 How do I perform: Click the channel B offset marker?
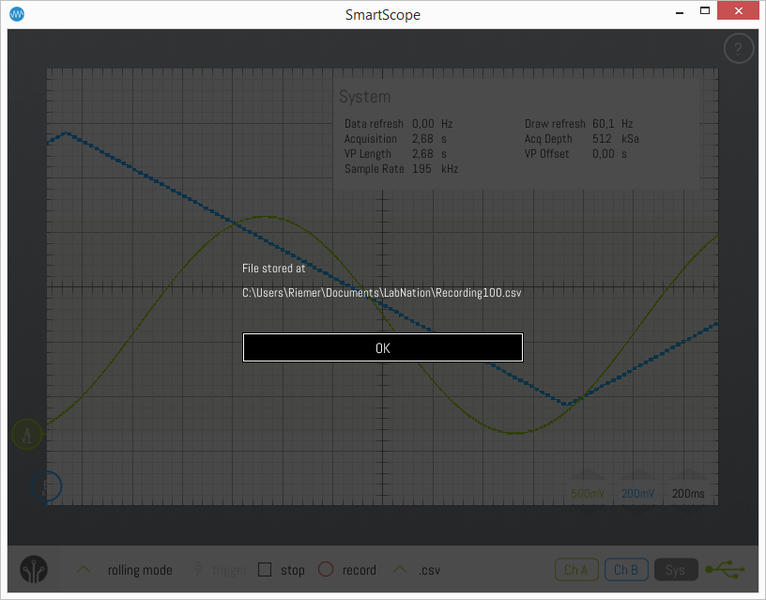point(46,487)
